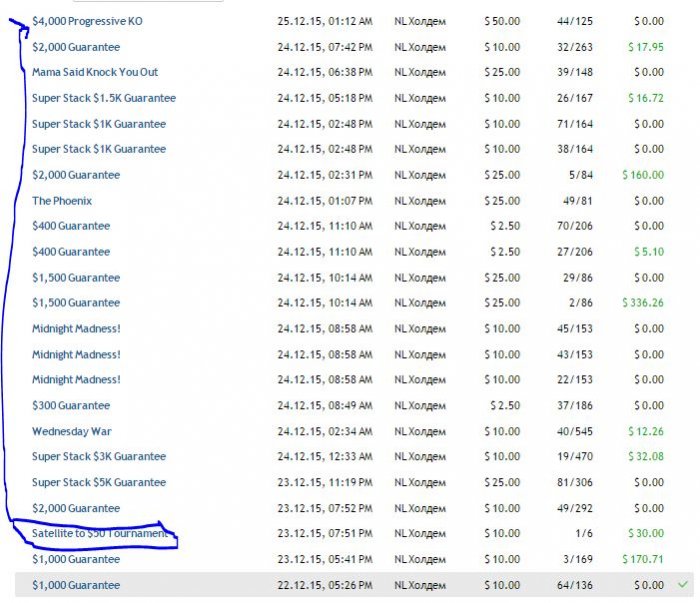700x603 pixels.
Task: Open $1,000 Guarantee link in the 3/169 row
Action: click(x=76, y=559)
